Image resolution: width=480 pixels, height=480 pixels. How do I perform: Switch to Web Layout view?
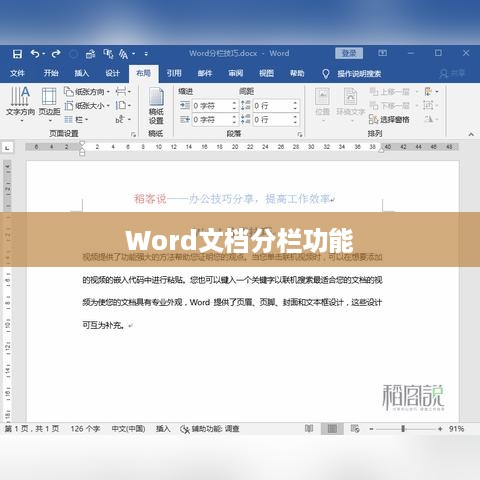pos(355,429)
